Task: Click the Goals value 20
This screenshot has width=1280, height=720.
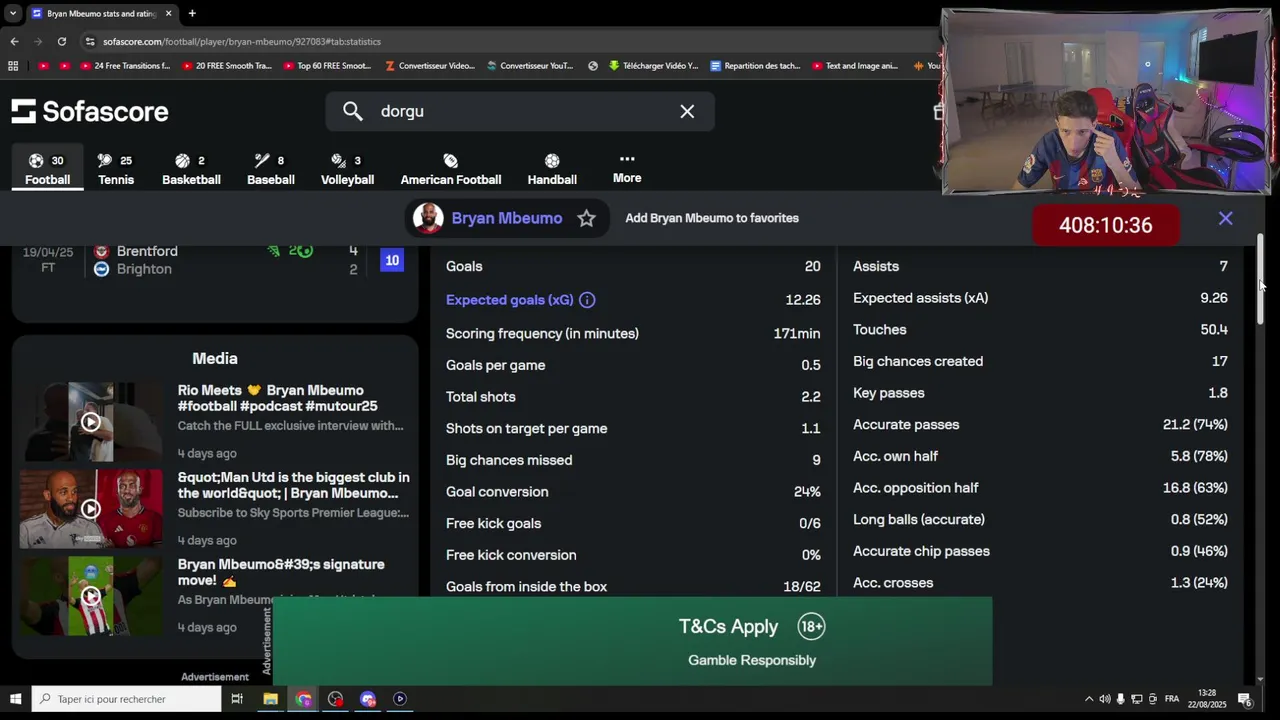Action: (812, 266)
